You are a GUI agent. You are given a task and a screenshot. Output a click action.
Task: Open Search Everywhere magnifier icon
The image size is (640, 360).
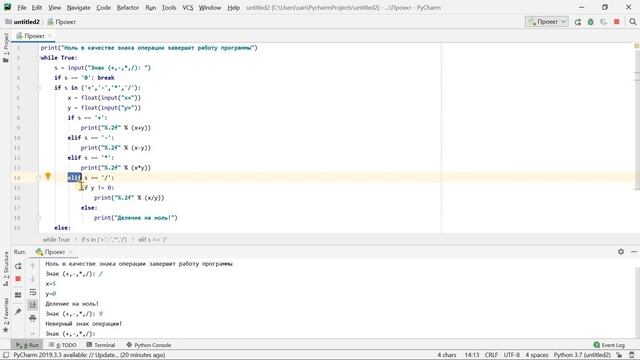[x=633, y=22]
